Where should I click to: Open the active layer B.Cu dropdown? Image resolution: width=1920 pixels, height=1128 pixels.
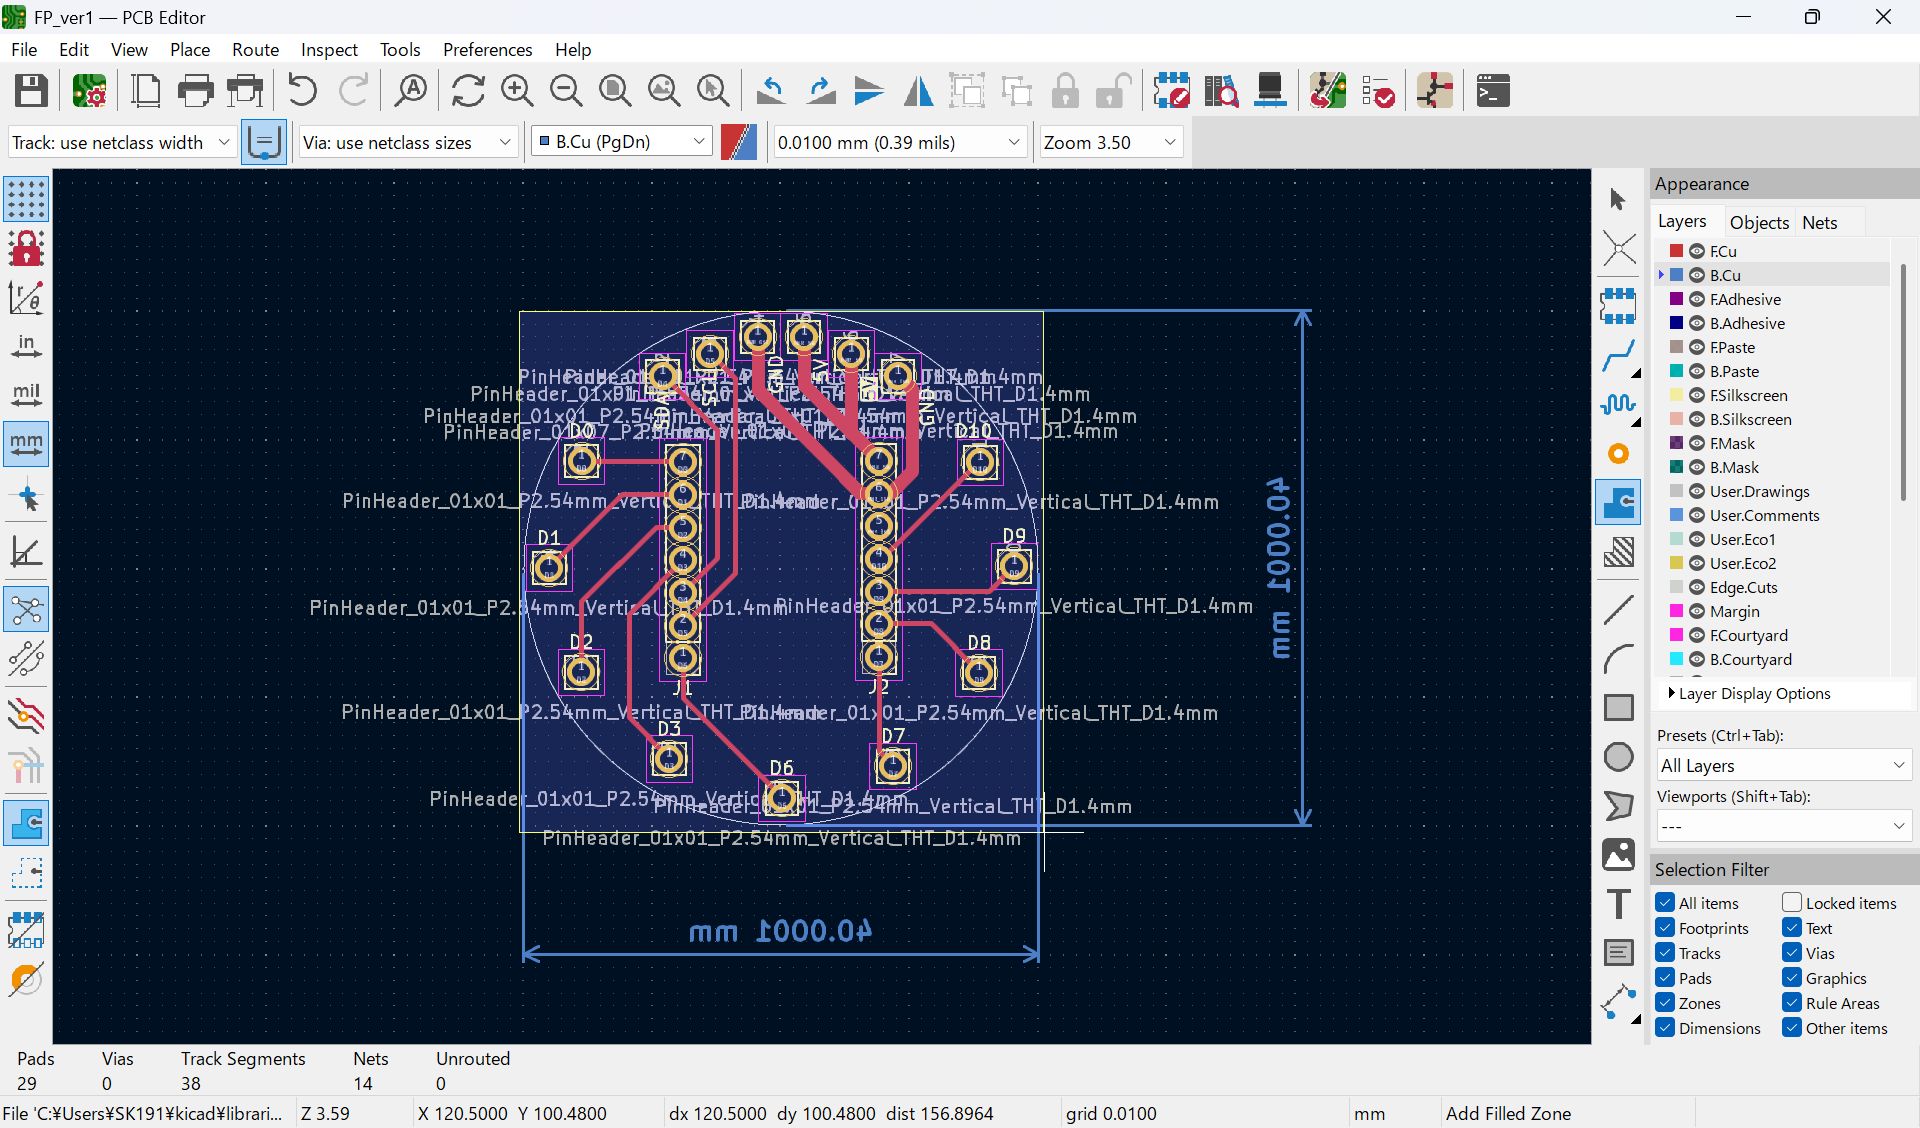[622, 142]
